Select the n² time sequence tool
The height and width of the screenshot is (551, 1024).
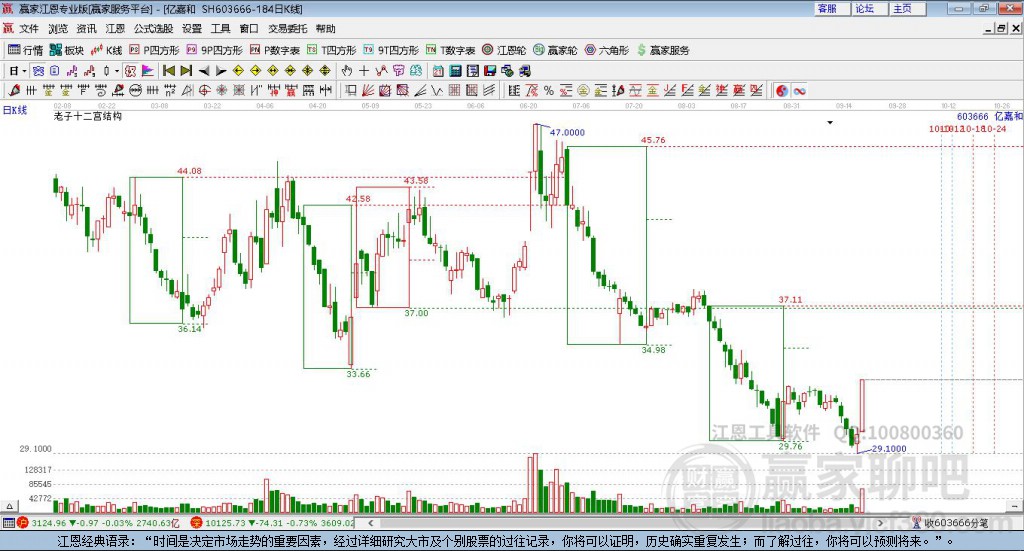click(170, 91)
